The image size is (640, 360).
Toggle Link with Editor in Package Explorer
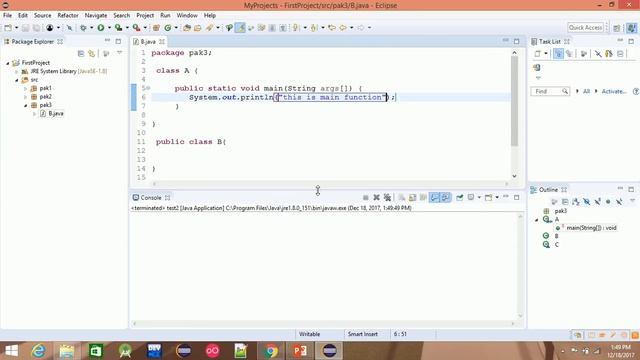[91, 53]
